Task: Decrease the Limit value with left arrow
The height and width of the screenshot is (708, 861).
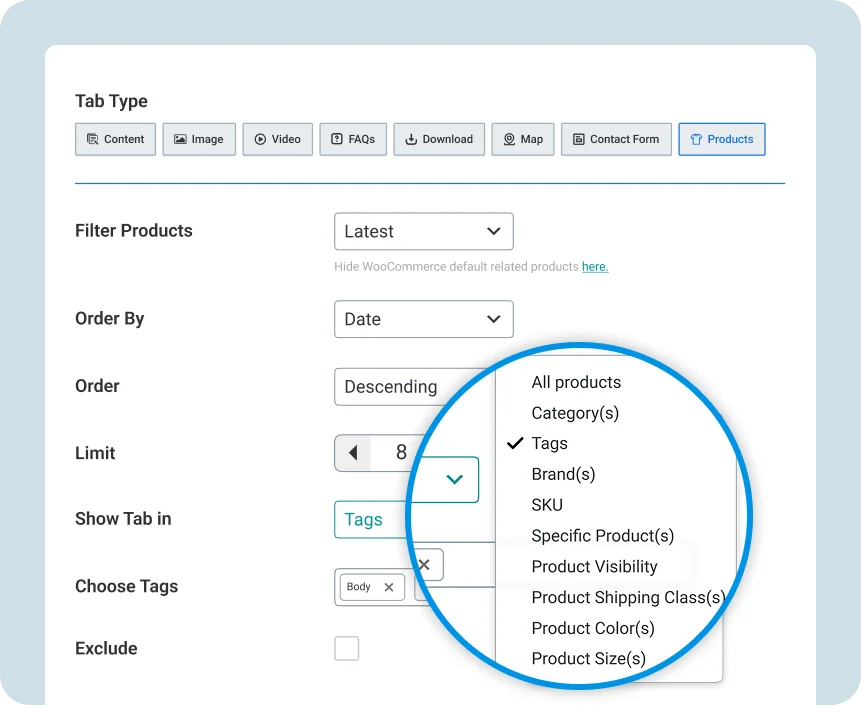Action: click(352, 453)
